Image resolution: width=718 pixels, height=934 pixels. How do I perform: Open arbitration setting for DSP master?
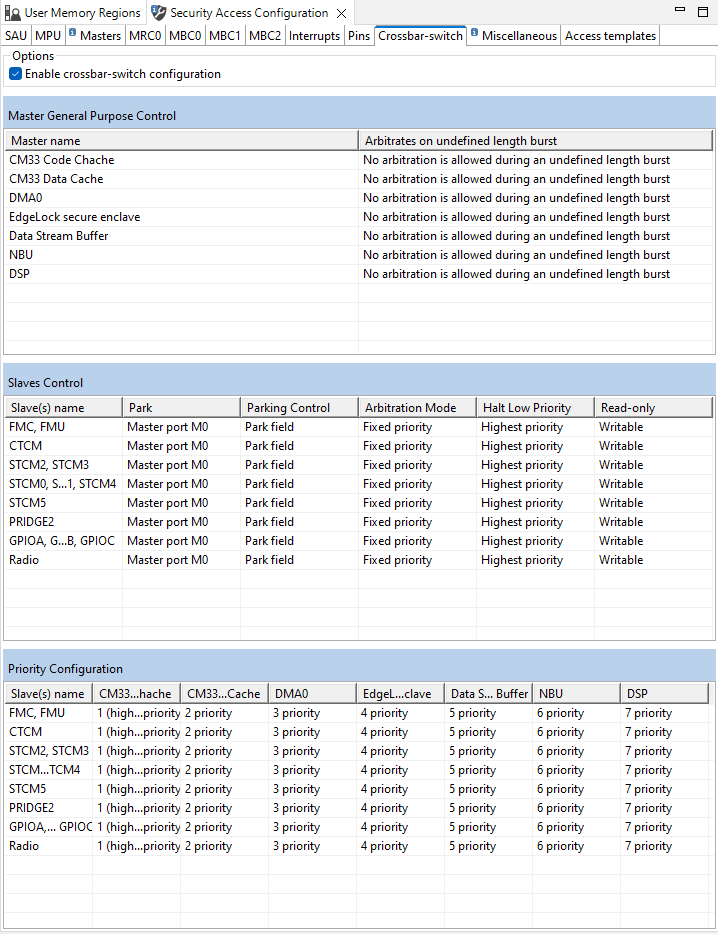535,274
